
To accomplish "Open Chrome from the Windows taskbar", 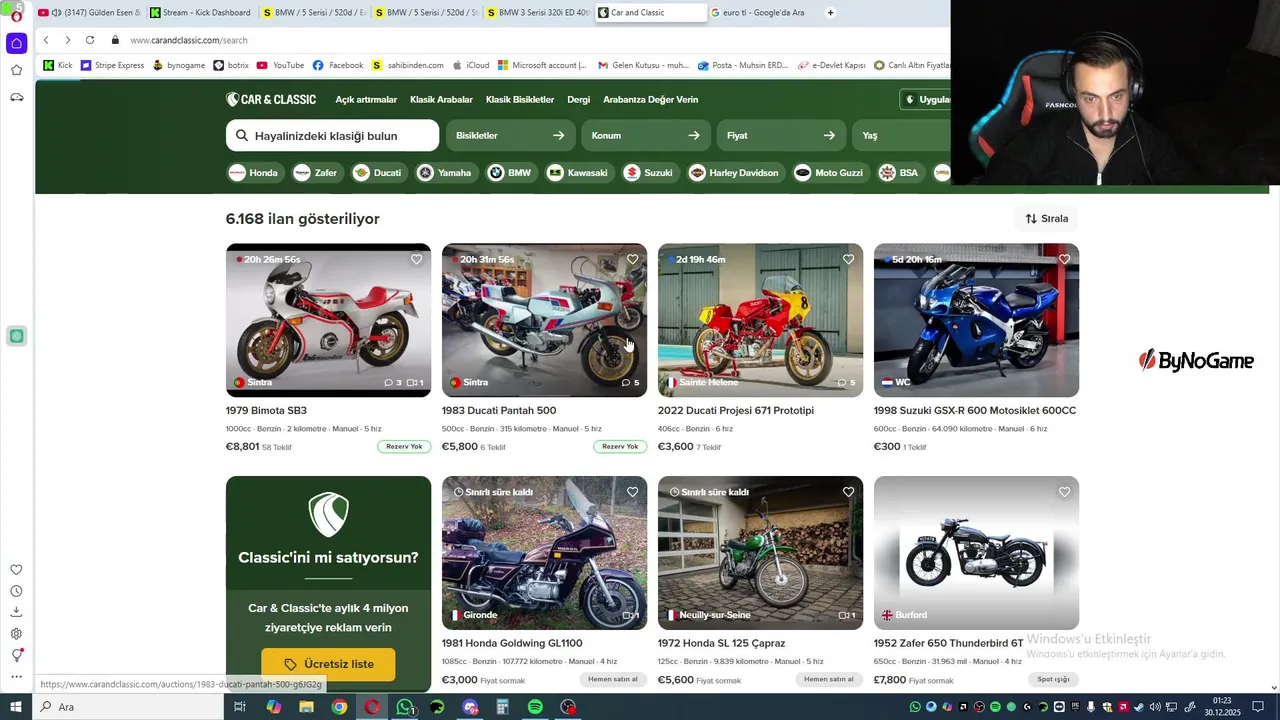I will [339, 707].
